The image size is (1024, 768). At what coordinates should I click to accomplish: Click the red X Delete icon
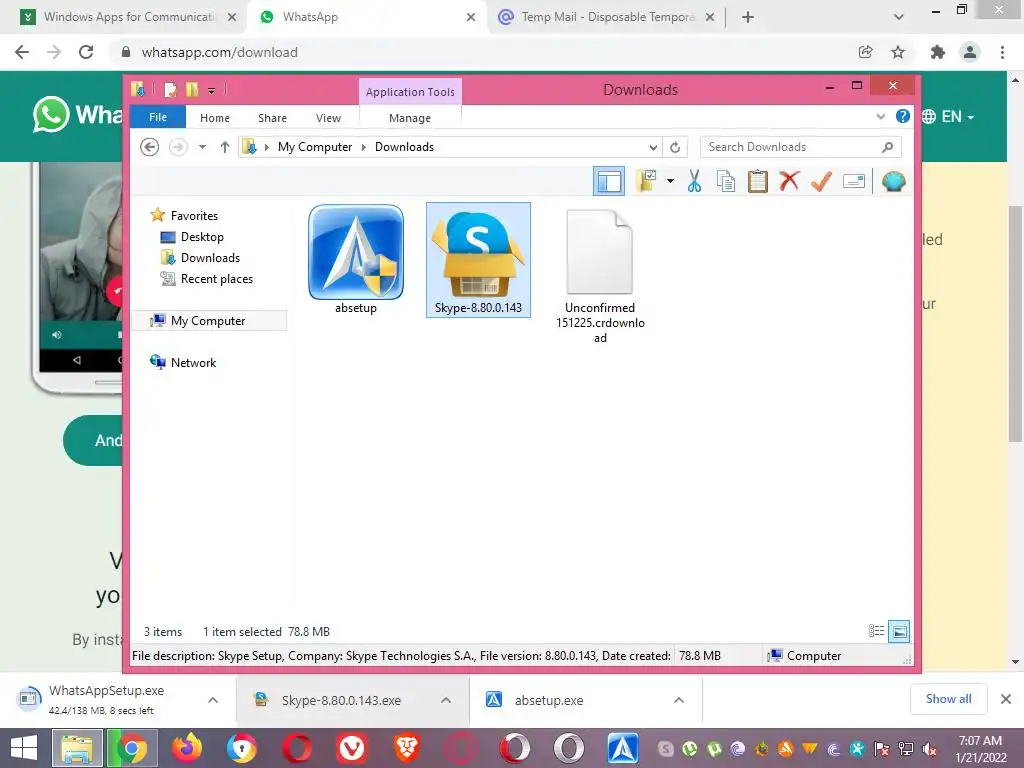(789, 180)
